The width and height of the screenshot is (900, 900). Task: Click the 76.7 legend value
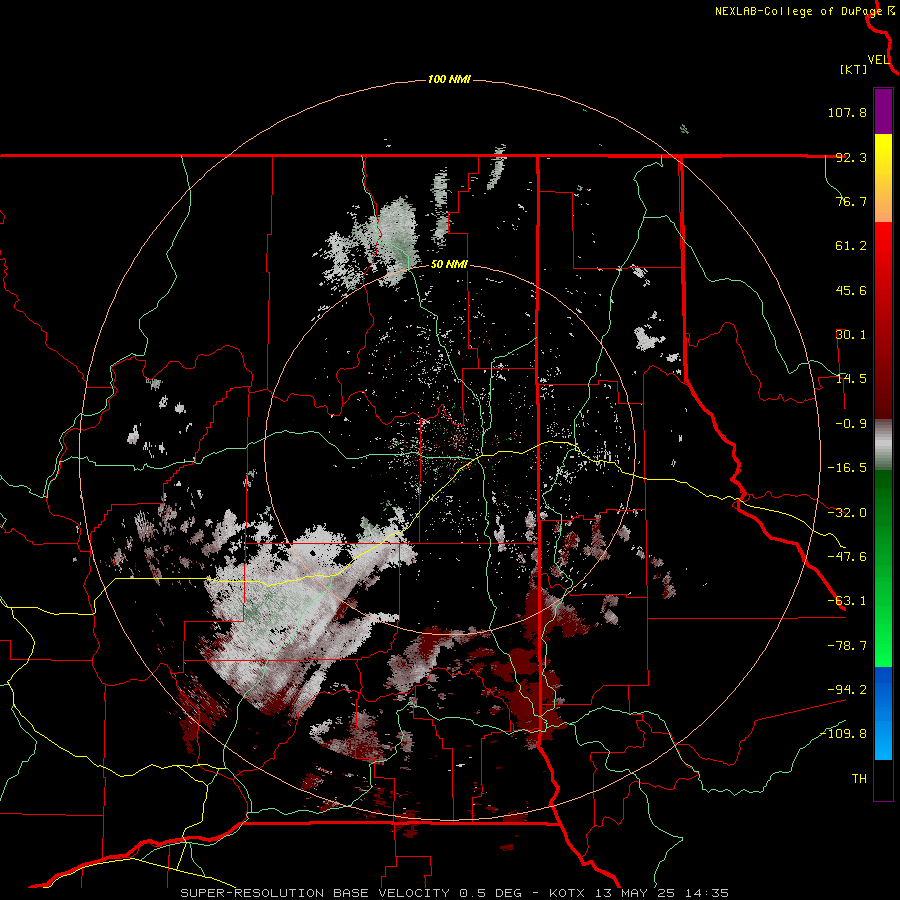pos(851,201)
